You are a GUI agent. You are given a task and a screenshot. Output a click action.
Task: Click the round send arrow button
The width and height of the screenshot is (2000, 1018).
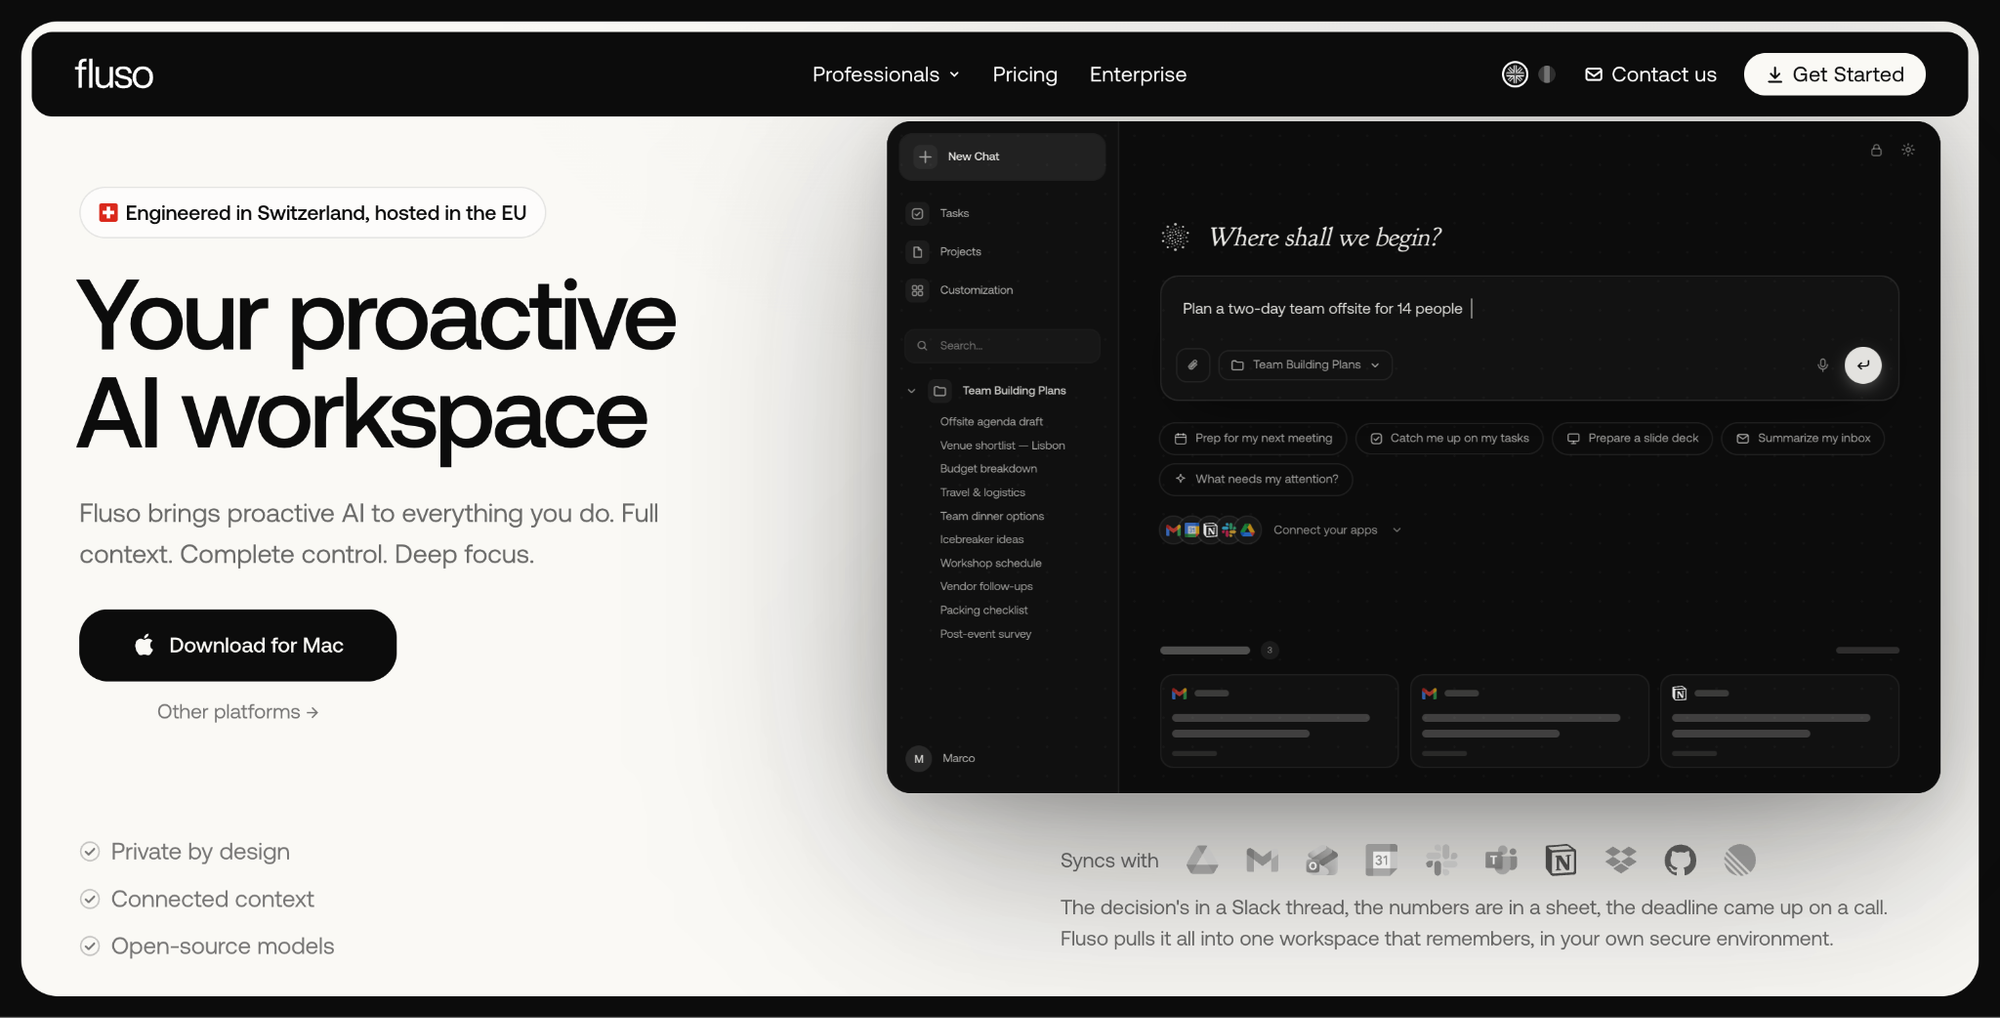(x=1863, y=365)
